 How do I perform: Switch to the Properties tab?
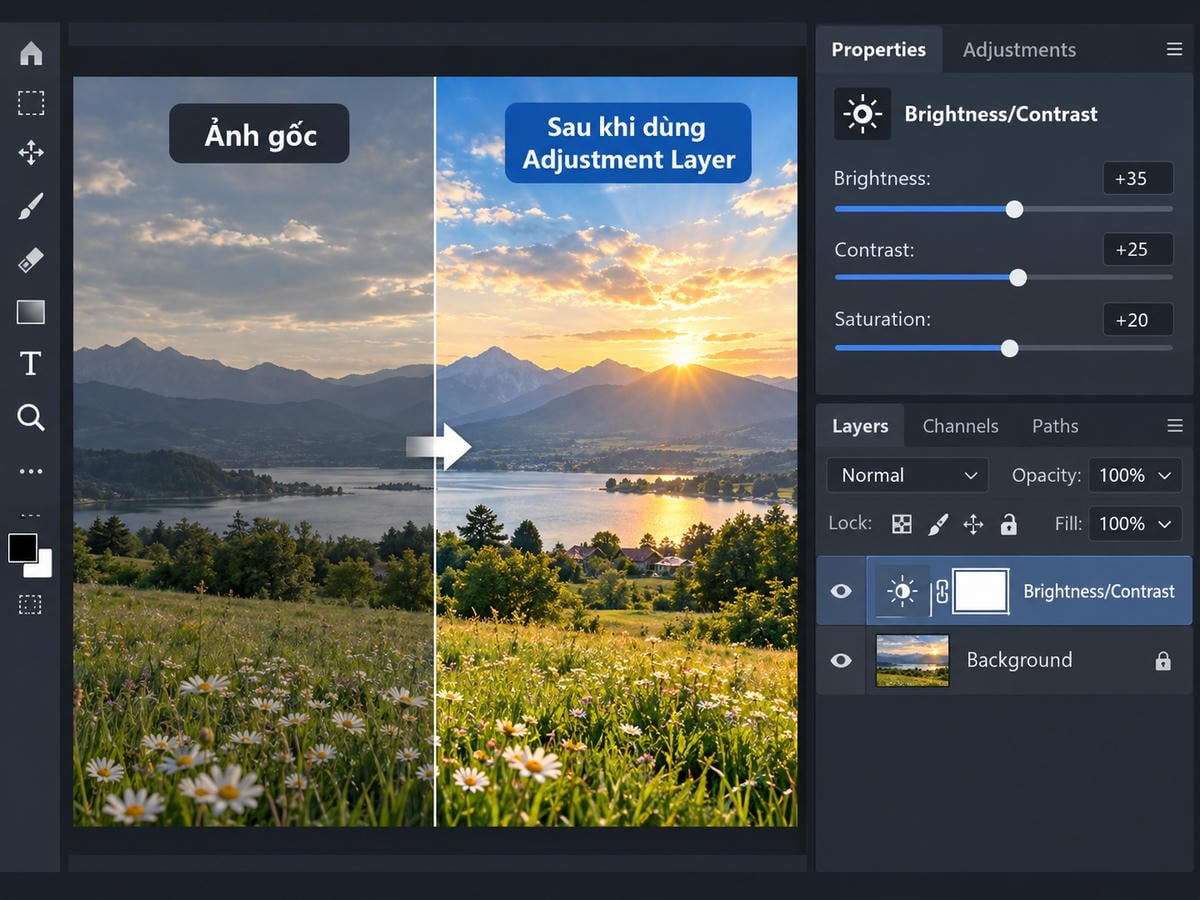[879, 49]
